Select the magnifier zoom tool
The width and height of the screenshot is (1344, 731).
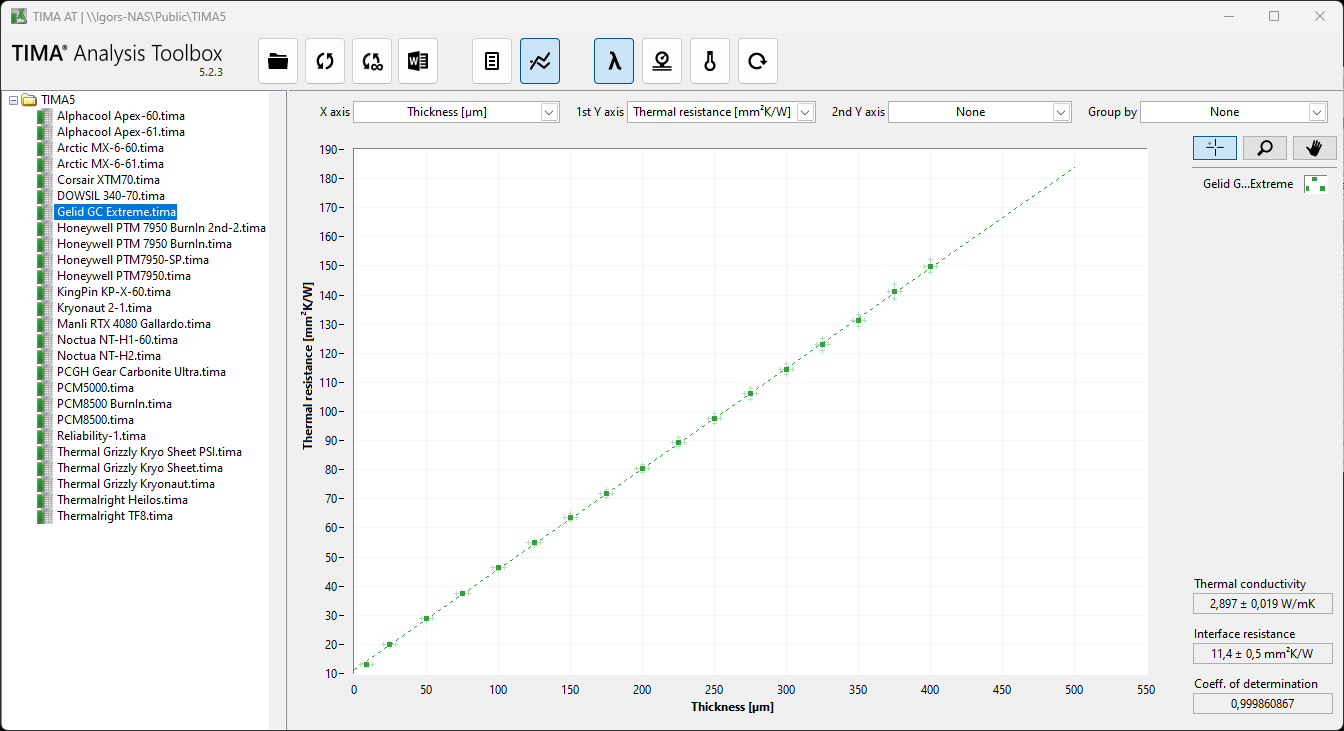tap(1265, 148)
